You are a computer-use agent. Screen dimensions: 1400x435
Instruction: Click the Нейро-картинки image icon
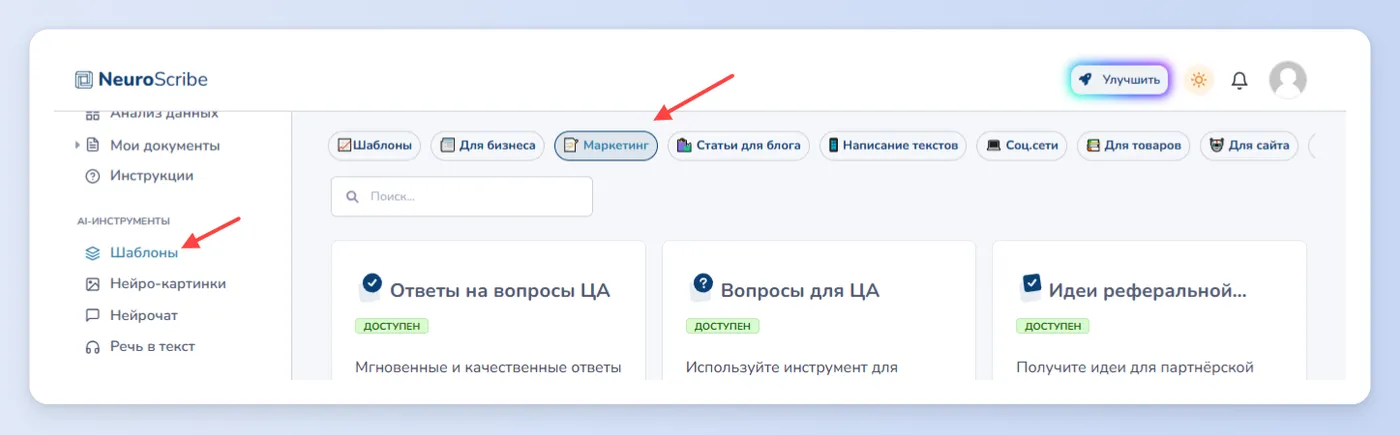click(x=93, y=284)
